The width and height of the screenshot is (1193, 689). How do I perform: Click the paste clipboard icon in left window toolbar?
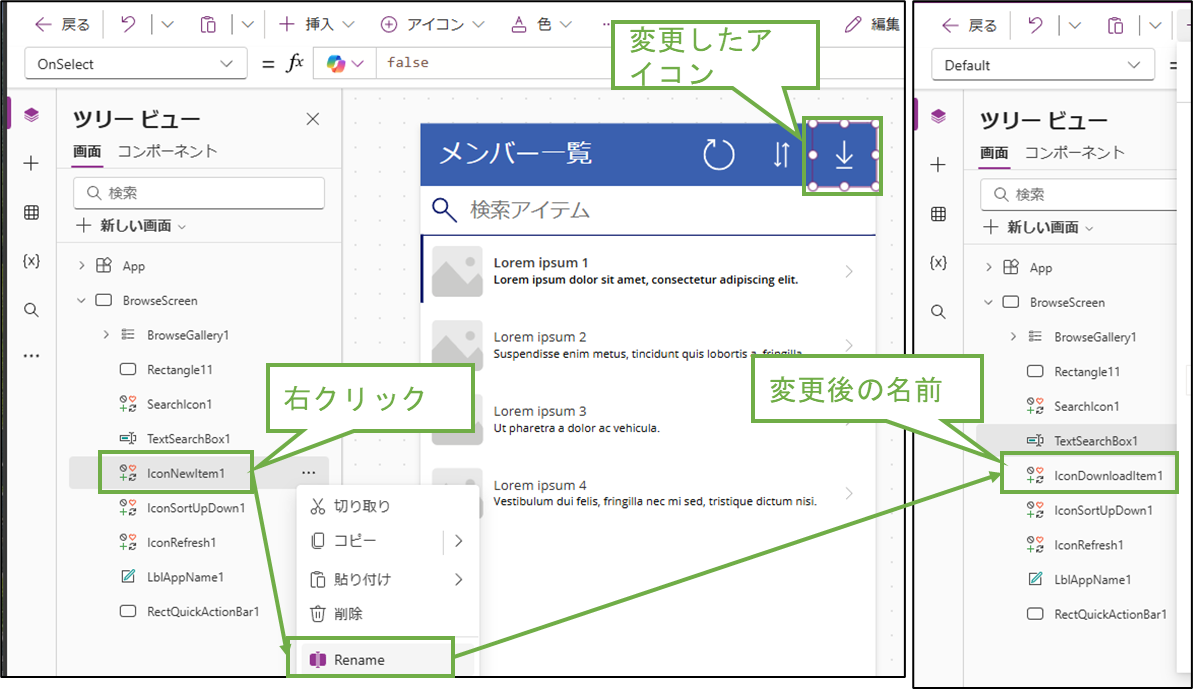pyautogui.click(x=208, y=24)
